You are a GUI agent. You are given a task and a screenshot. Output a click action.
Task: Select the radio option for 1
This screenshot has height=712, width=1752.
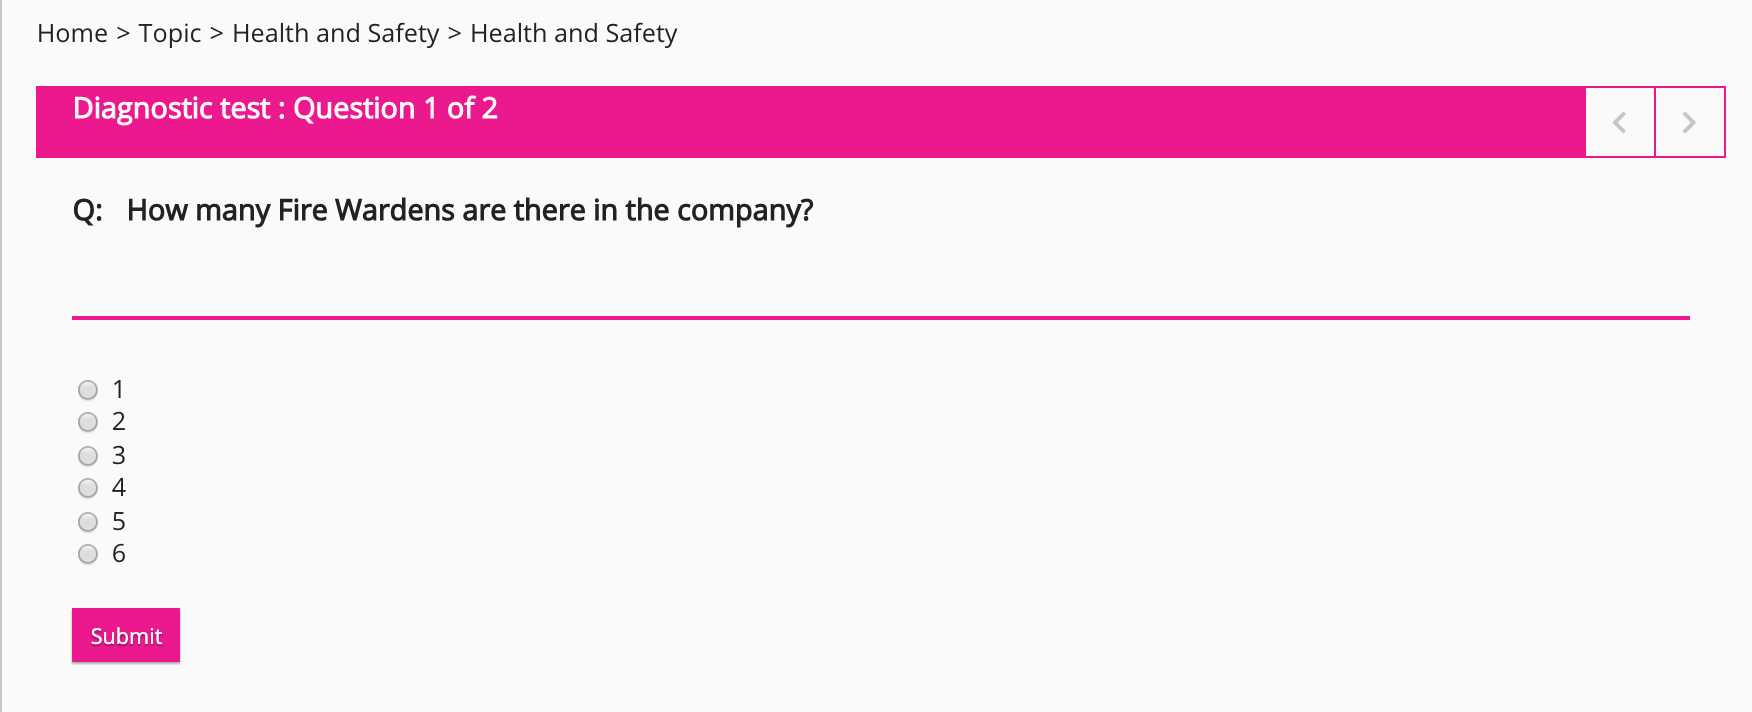(x=88, y=390)
